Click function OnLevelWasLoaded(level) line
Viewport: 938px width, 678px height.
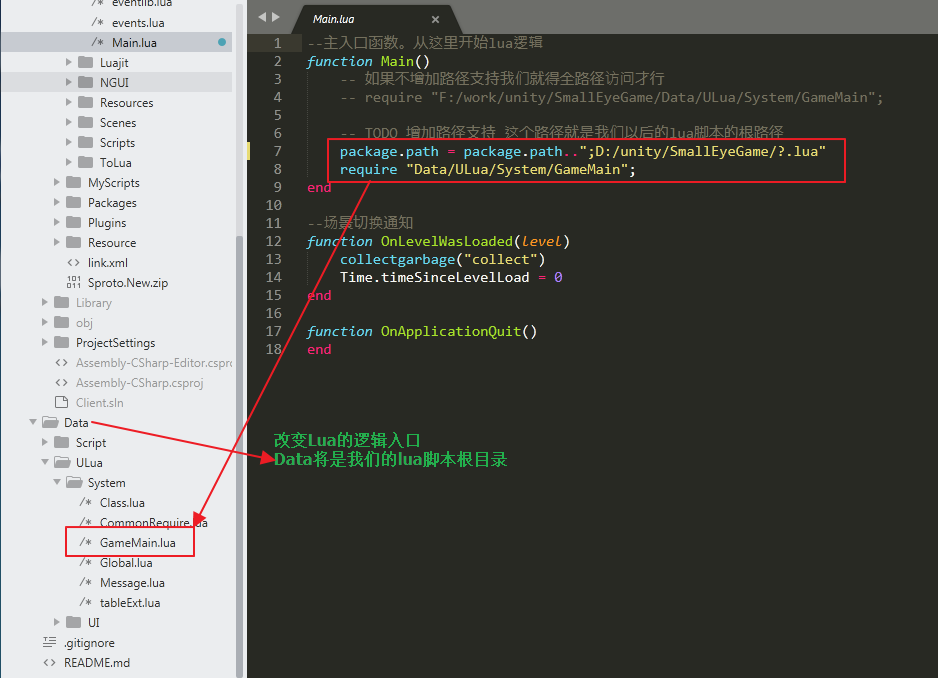[x=438, y=241]
